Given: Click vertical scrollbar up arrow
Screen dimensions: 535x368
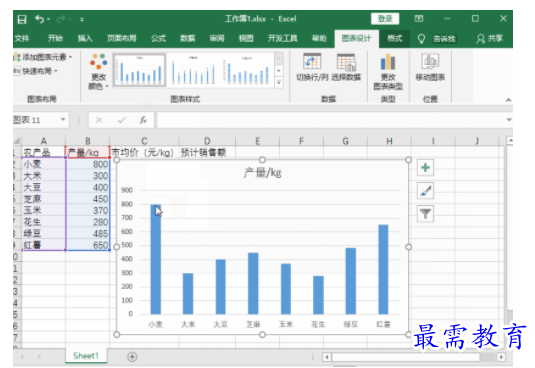Looking at the screenshot, I should [x=509, y=141].
